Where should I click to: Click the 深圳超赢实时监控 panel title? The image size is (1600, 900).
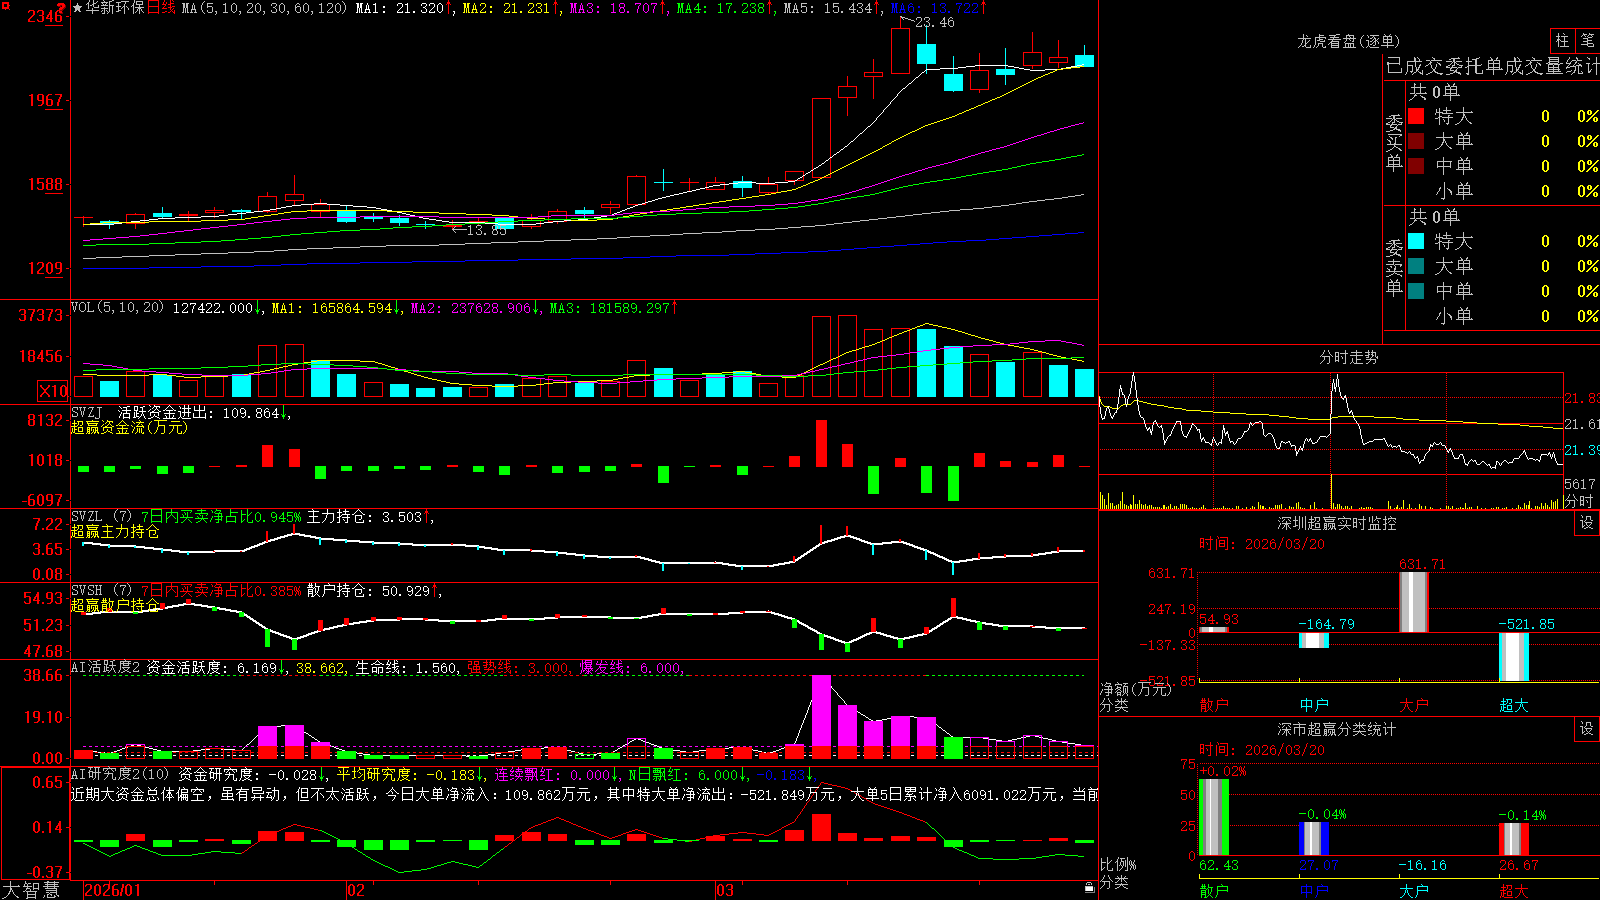click(x=1337, y=523)
